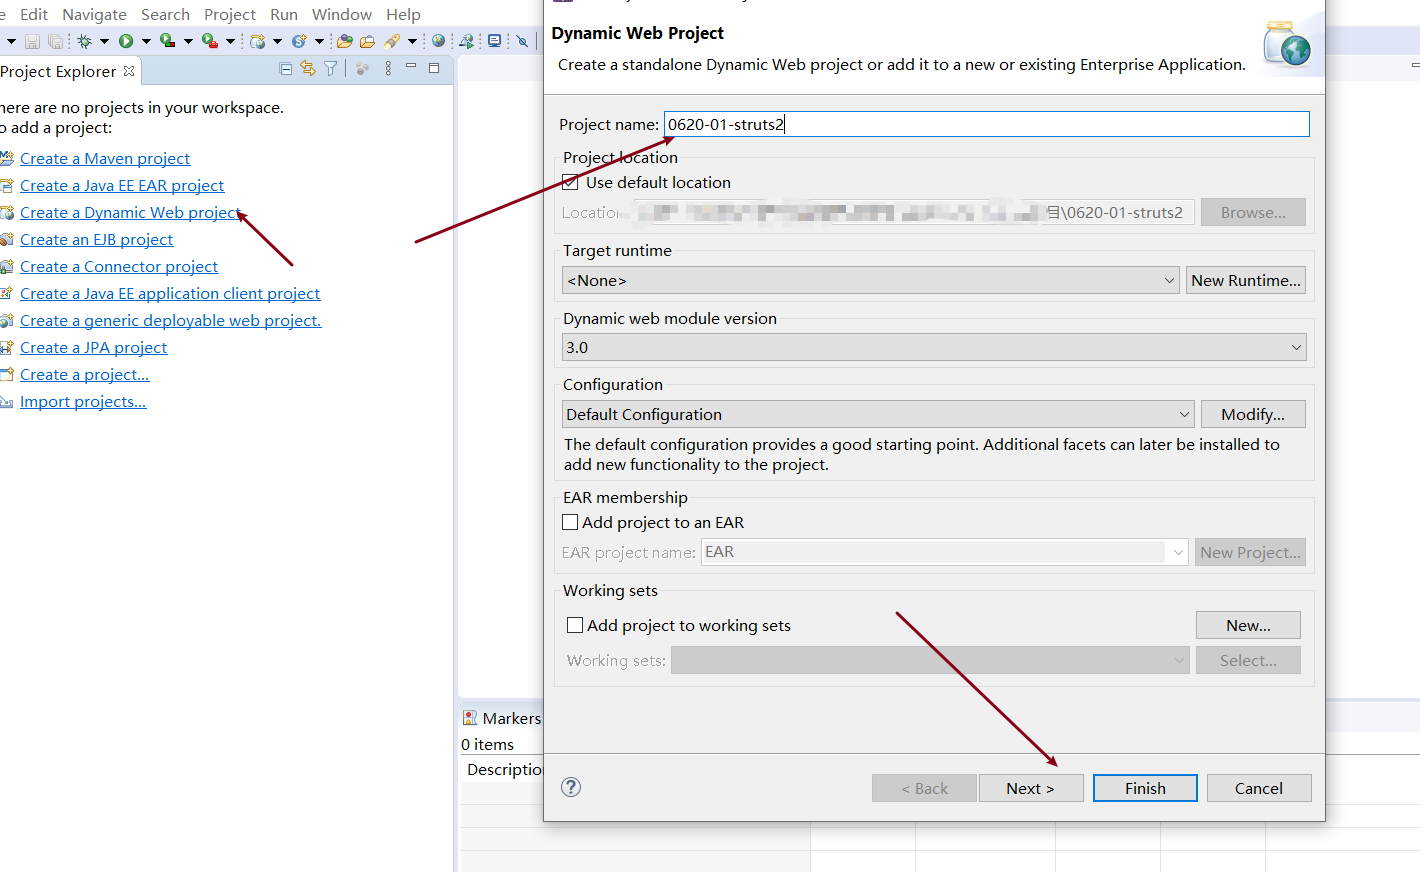Click the Launch Web Service icon
The image size is (1420, 872).
[466, 41]
